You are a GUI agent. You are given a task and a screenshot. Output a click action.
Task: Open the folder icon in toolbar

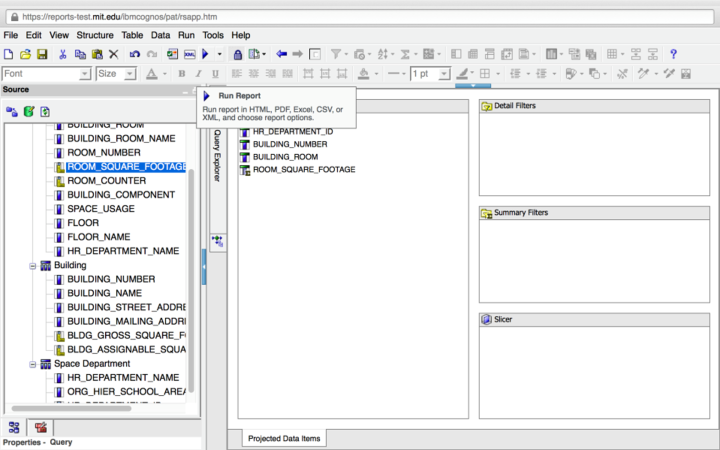tap(26, 54)
